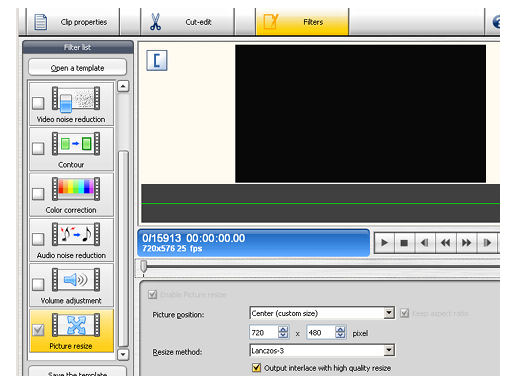This screenshot has width=516, height=384.
Task: Click filter list scroll down arrow
Action: [x=123, y=354]
